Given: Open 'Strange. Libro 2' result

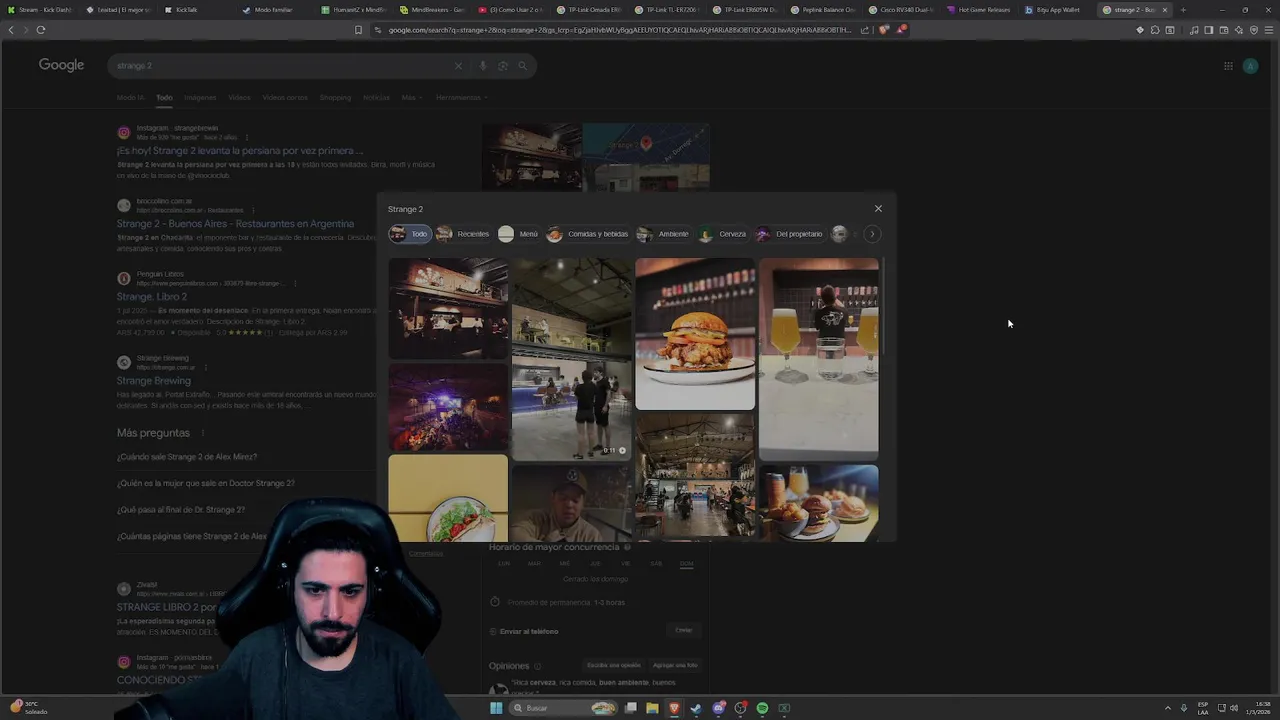Looking at the screenshot, I should (152, 297).
